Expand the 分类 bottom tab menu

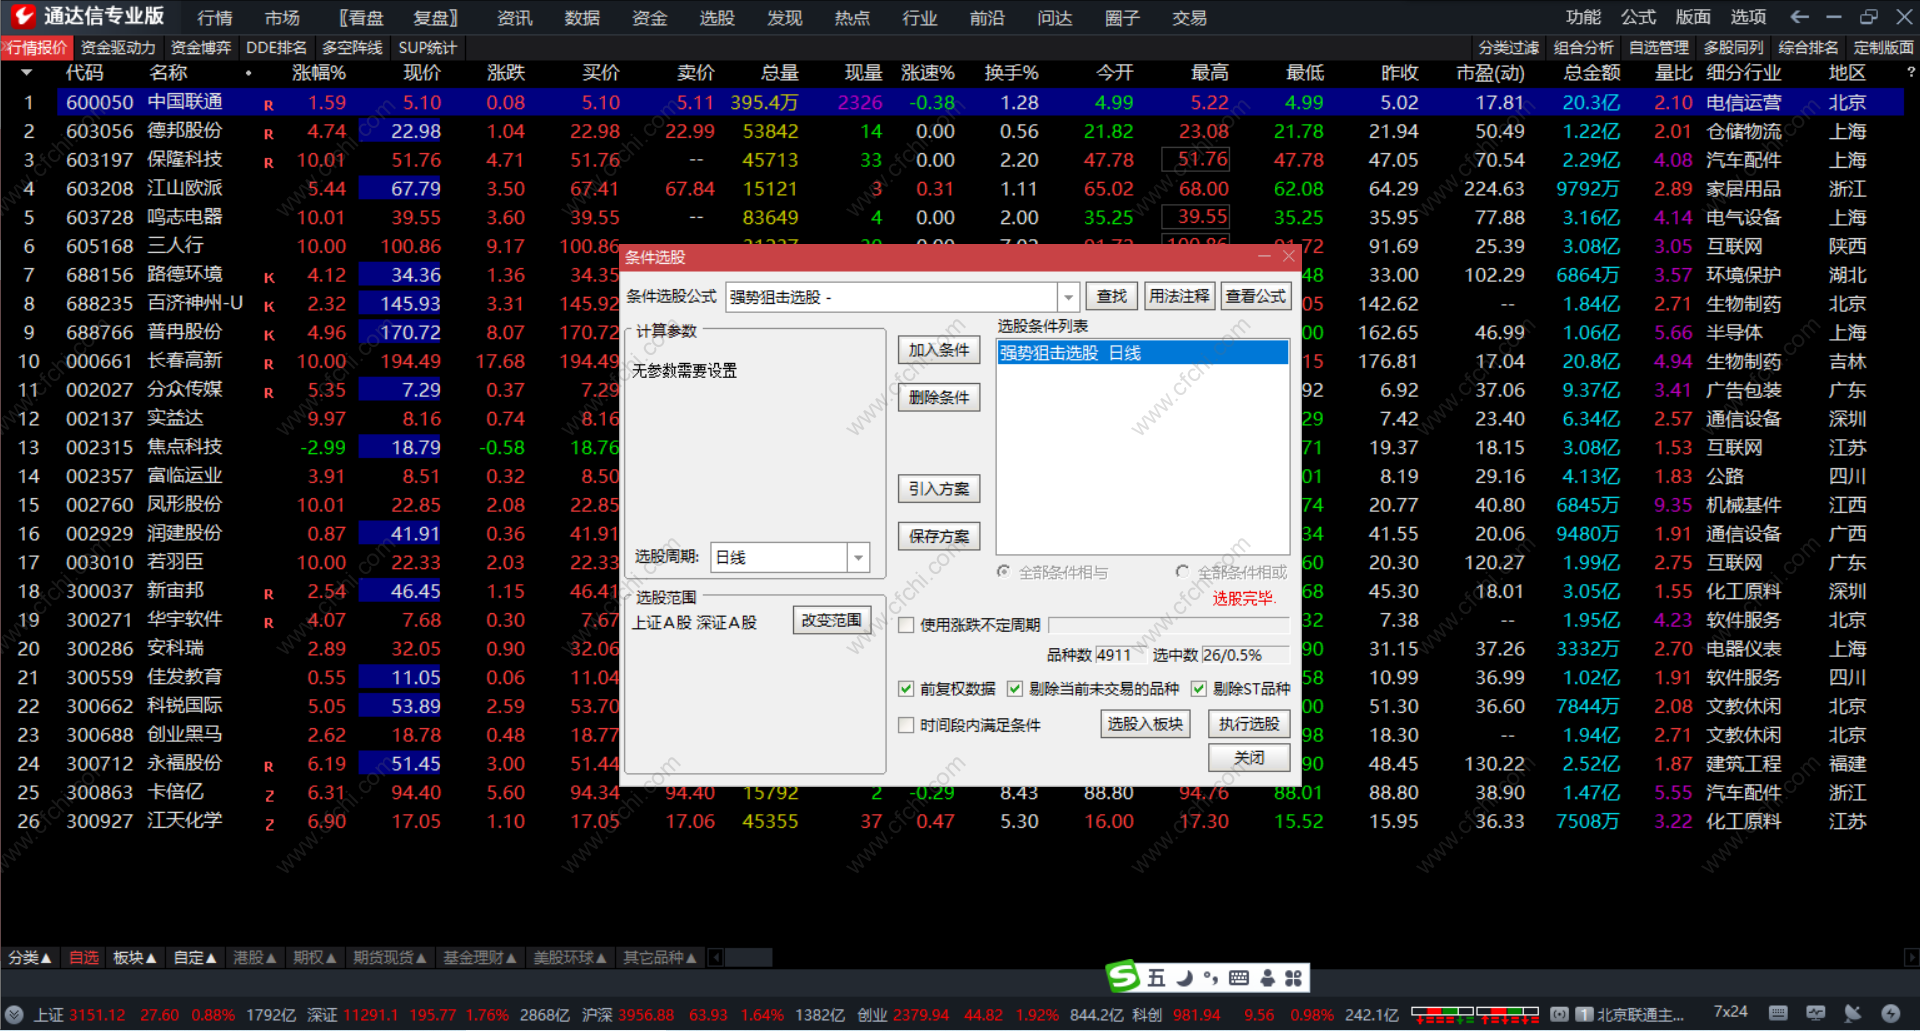tap(30, 958)
